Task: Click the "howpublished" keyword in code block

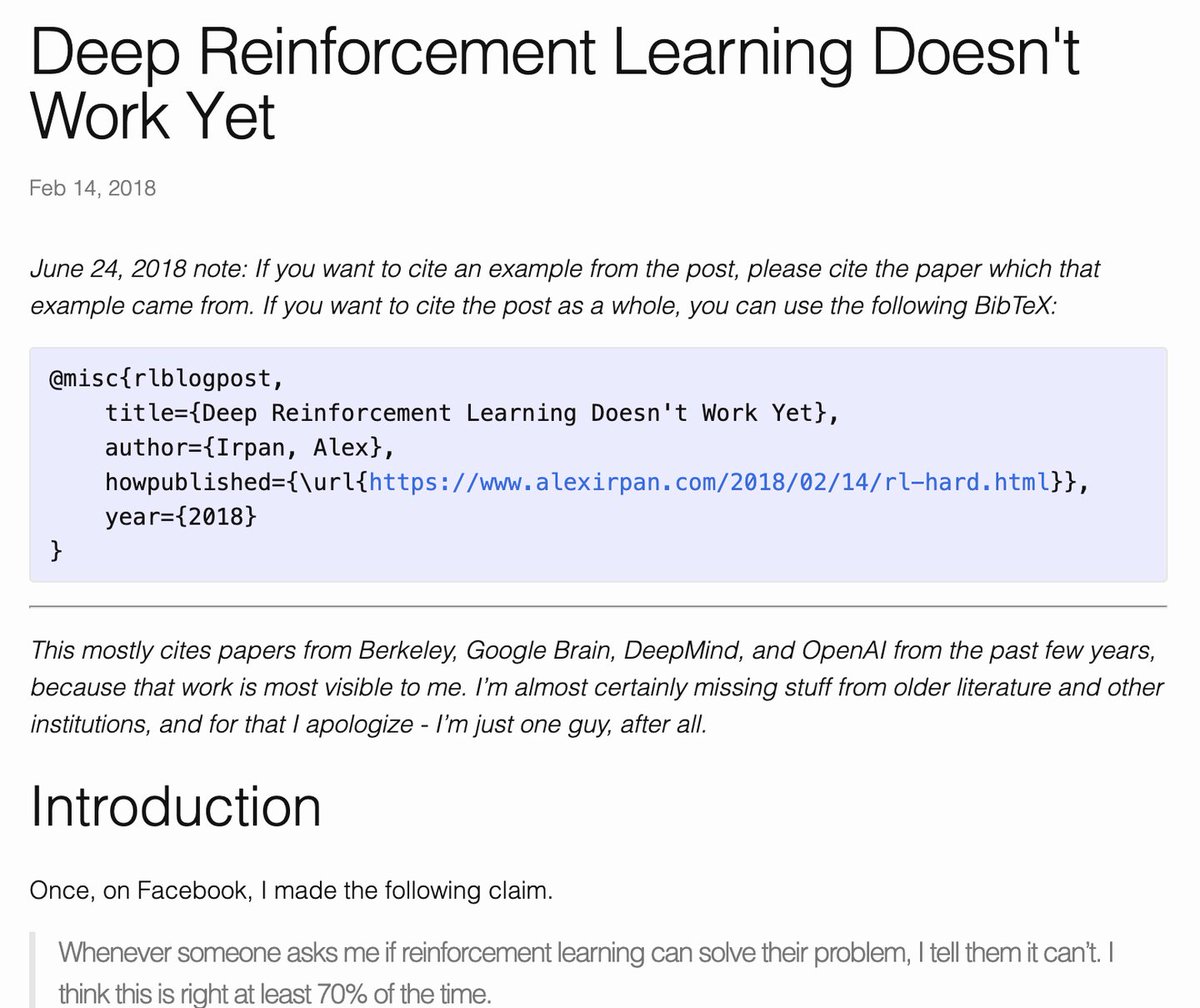Action: (x=187, y=482)
